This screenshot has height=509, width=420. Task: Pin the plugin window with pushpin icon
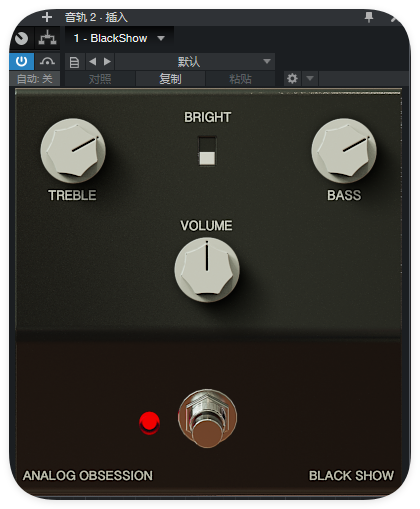click(x=369, y=17)
